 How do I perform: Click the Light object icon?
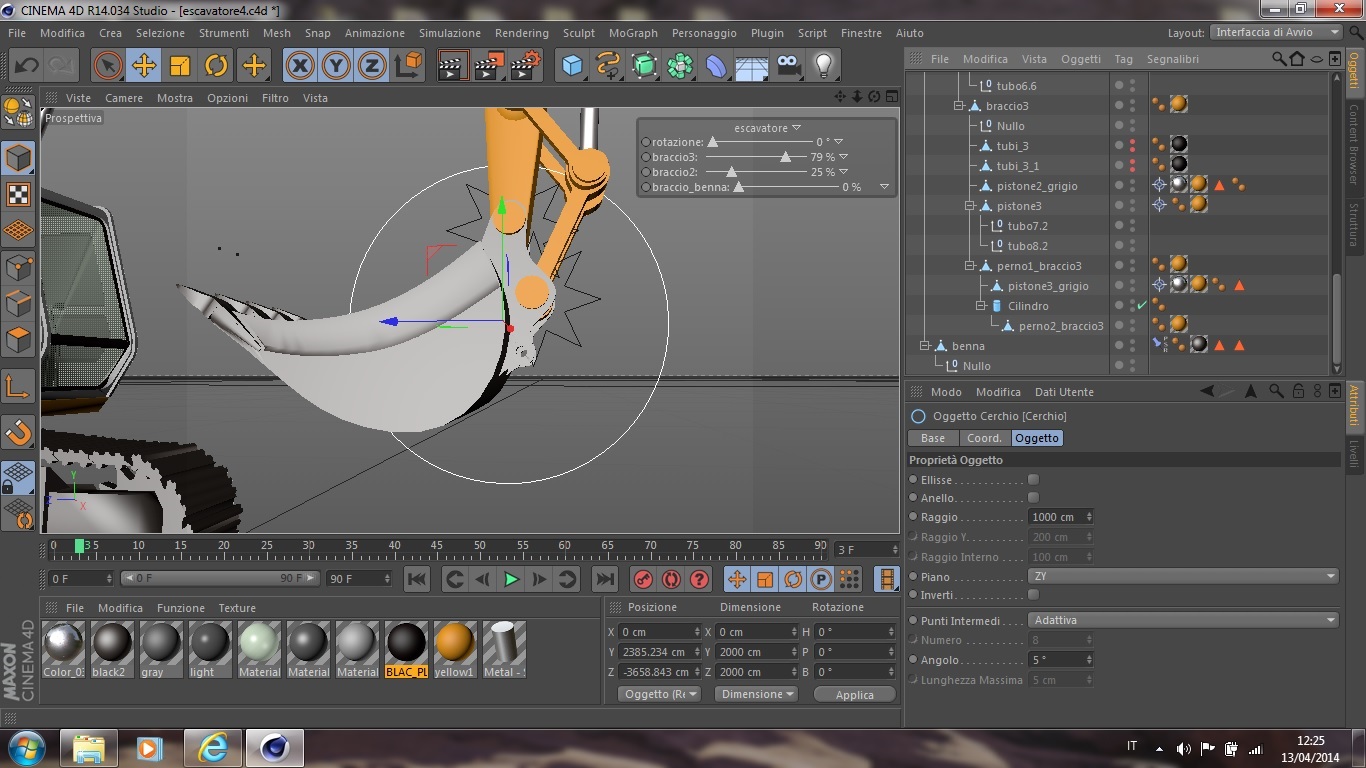[x=823, y=66]
